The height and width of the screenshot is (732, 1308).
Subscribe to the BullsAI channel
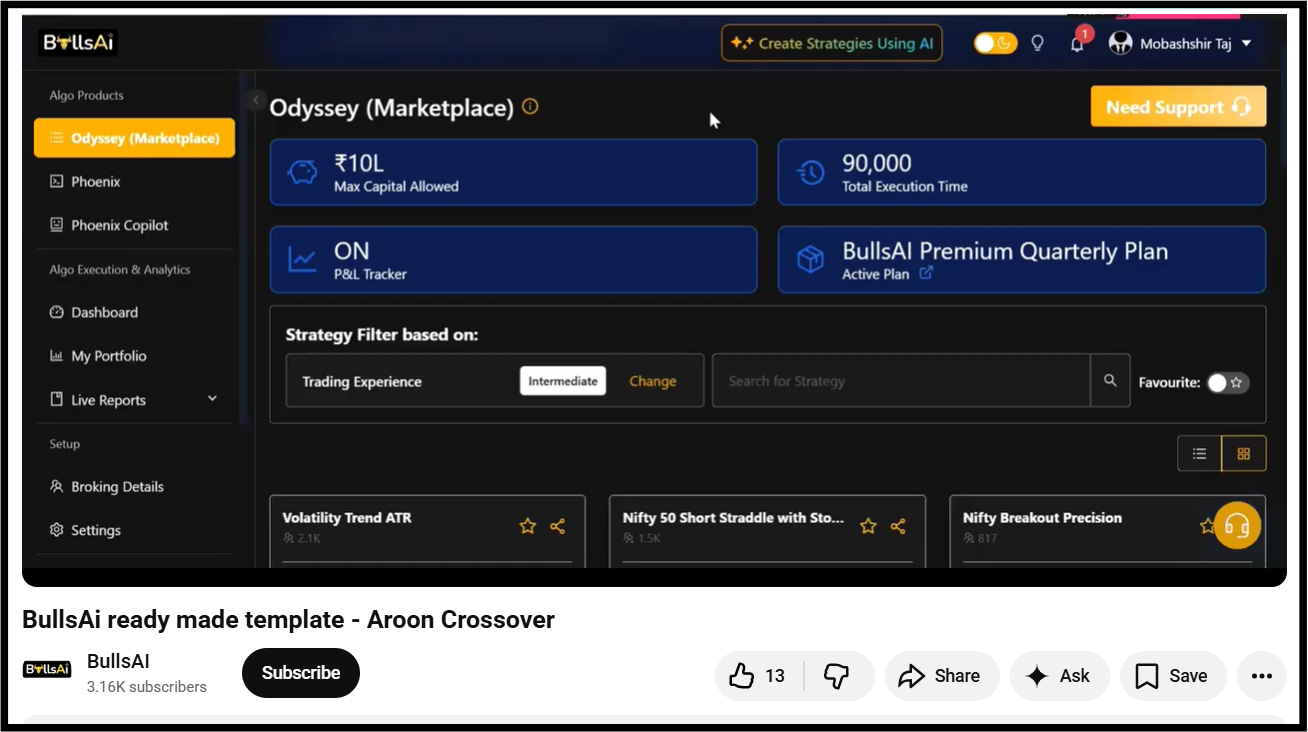301,673
